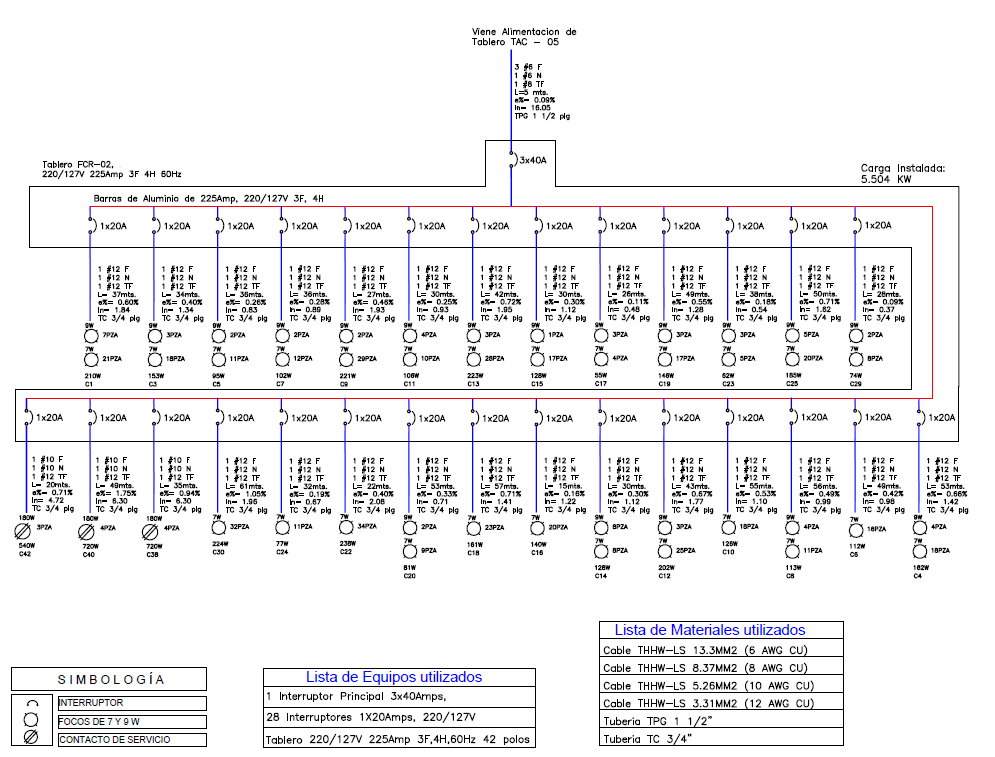Select the lamp circle symbol in Simbología legend
995x757 pixels.
coord(32,720)
